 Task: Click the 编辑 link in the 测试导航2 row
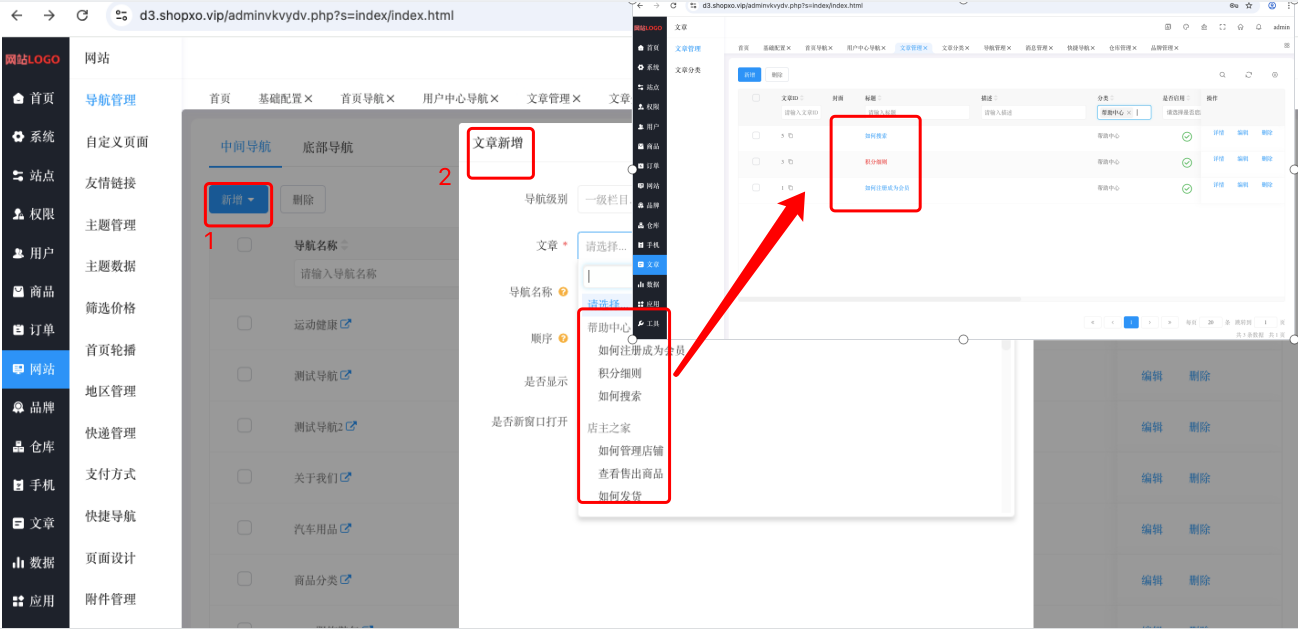click(x=1152, y=427)
